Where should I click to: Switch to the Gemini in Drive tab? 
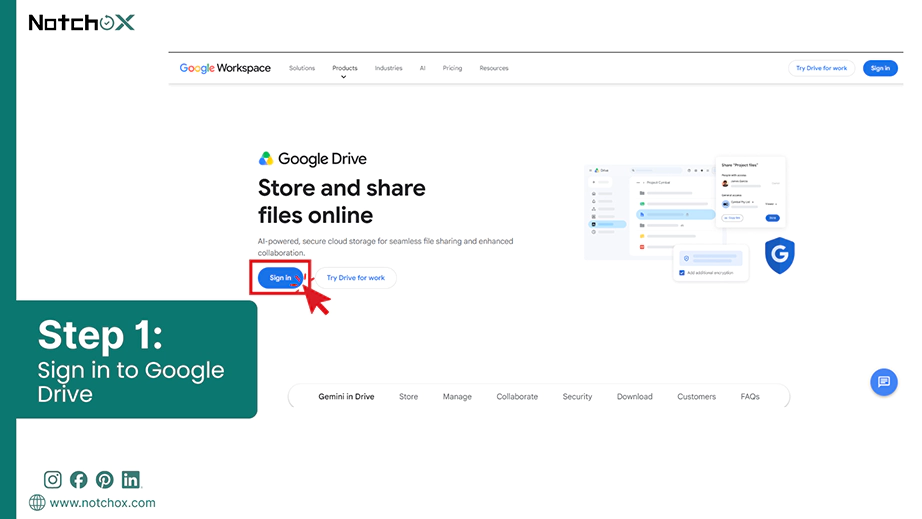pyautogui.click(x=346, y=397)
